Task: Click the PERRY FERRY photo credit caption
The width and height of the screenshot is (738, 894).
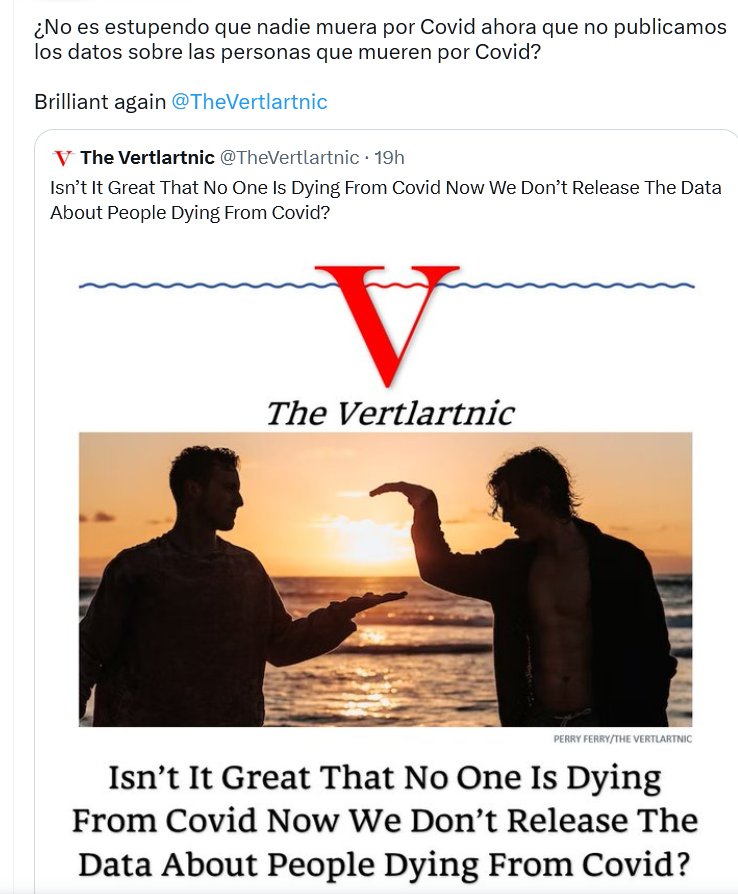Action: (x=622, y=739)
